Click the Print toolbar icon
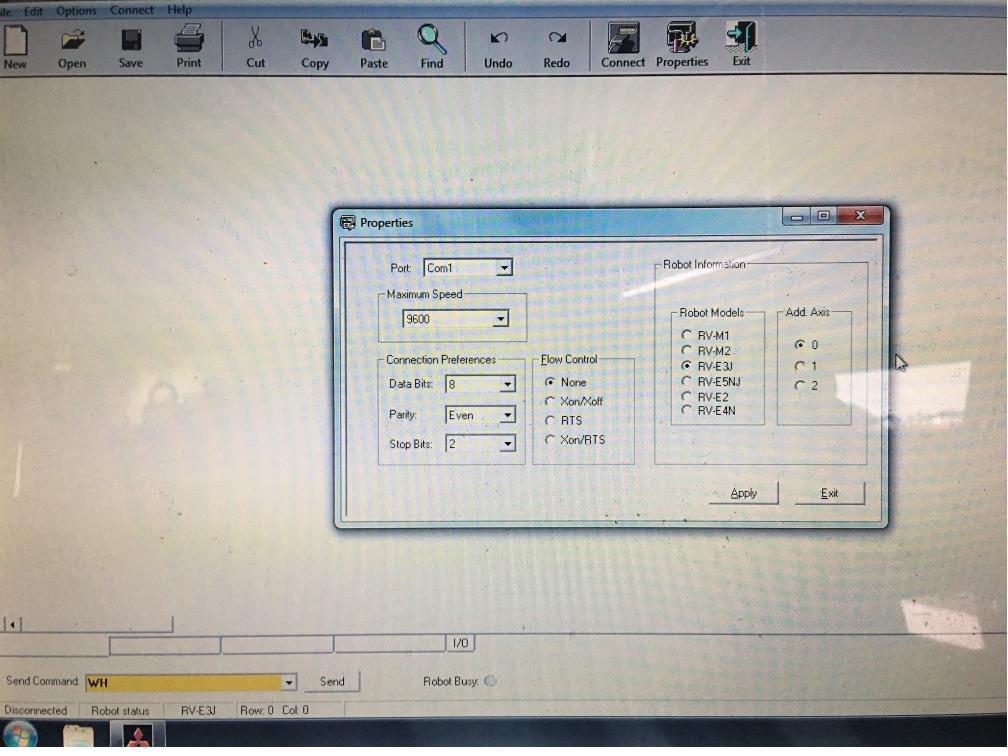Screen dimensions: 1008x756 189,39
